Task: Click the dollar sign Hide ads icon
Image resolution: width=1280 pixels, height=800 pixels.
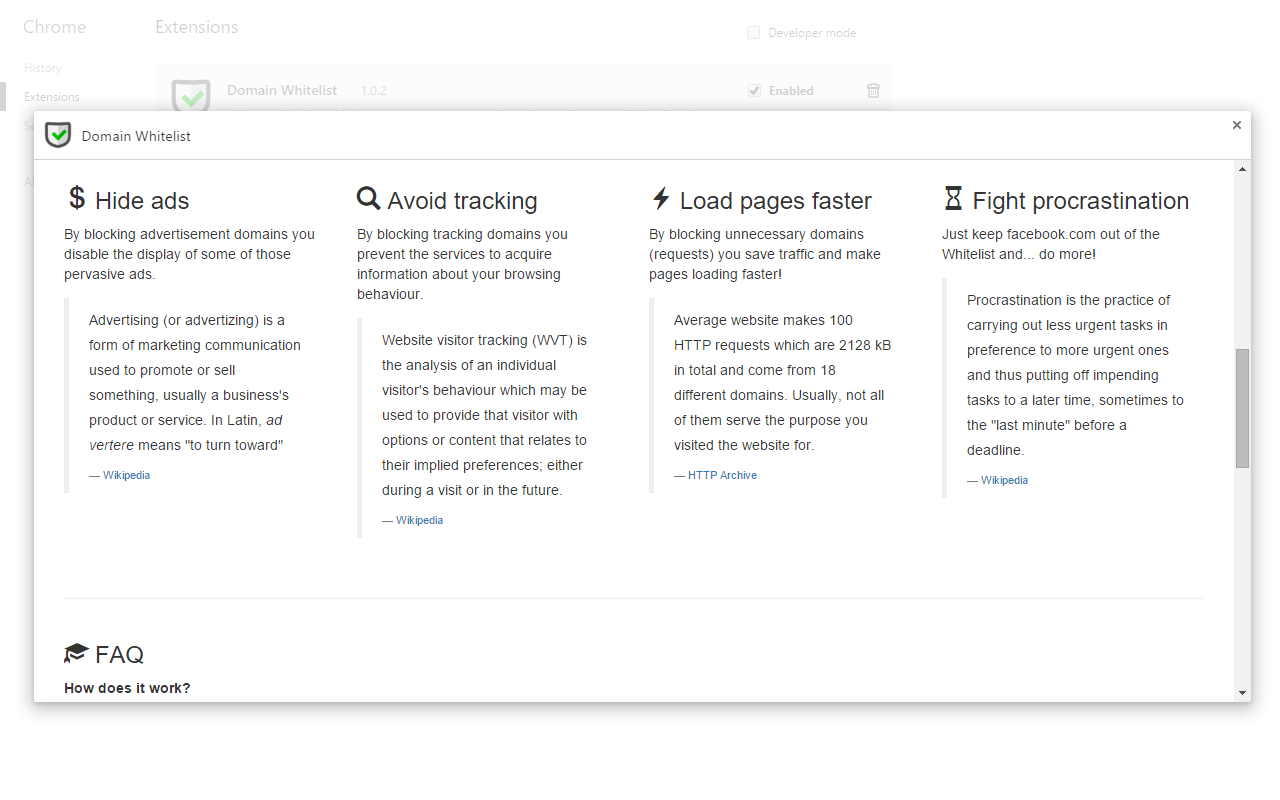Action: pos(77,198)
